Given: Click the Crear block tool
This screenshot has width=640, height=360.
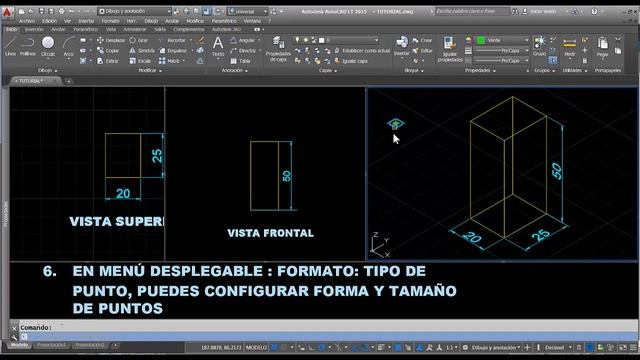Looking at the screenshot, I should pyautogui.click(x=422, y=40).
